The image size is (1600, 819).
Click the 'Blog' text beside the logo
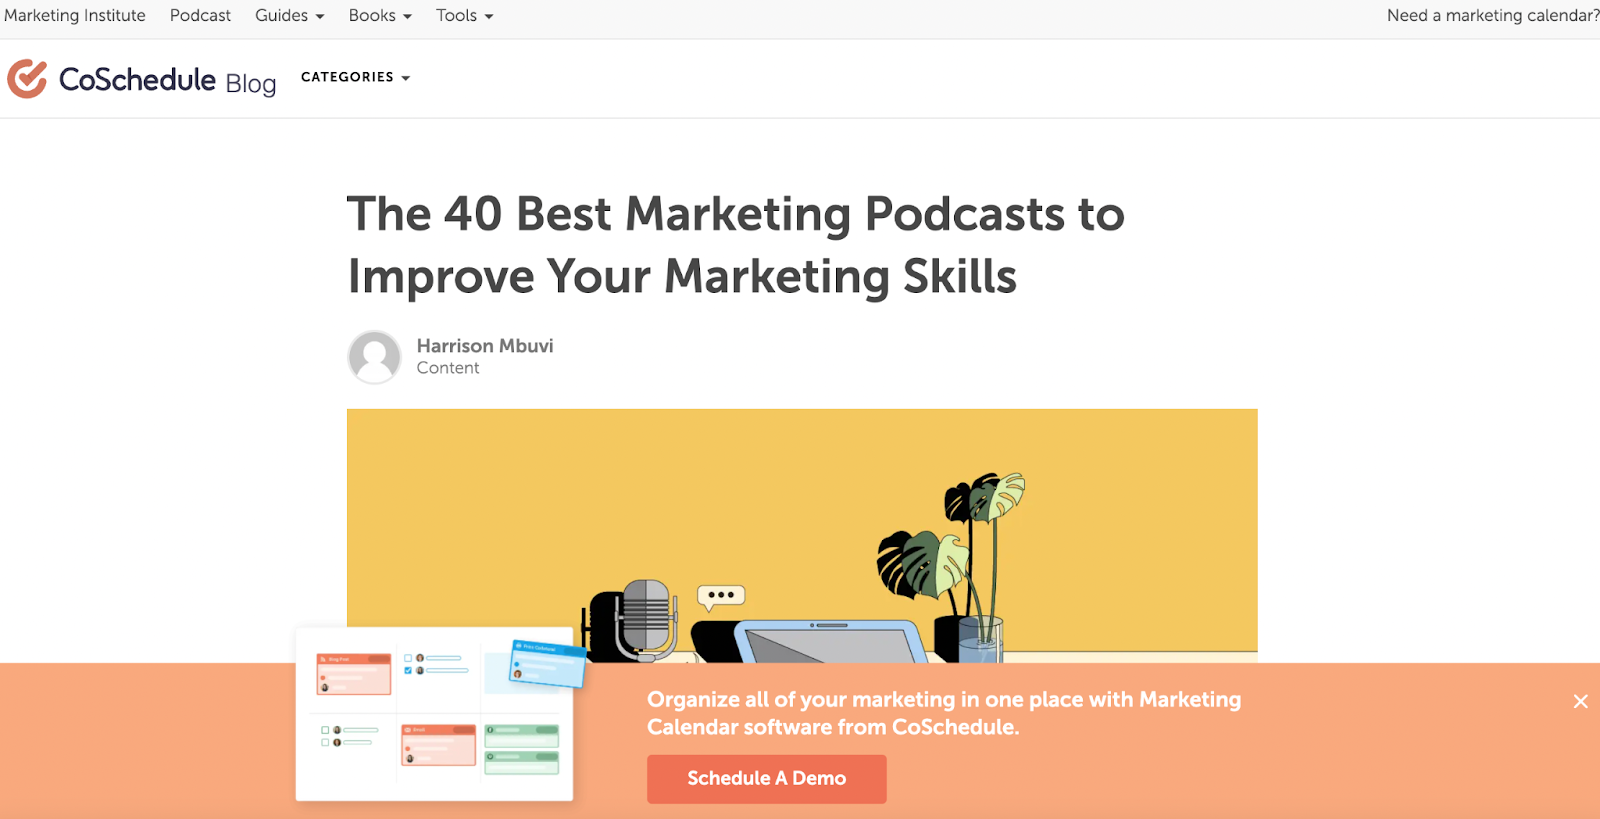point(251,84)
